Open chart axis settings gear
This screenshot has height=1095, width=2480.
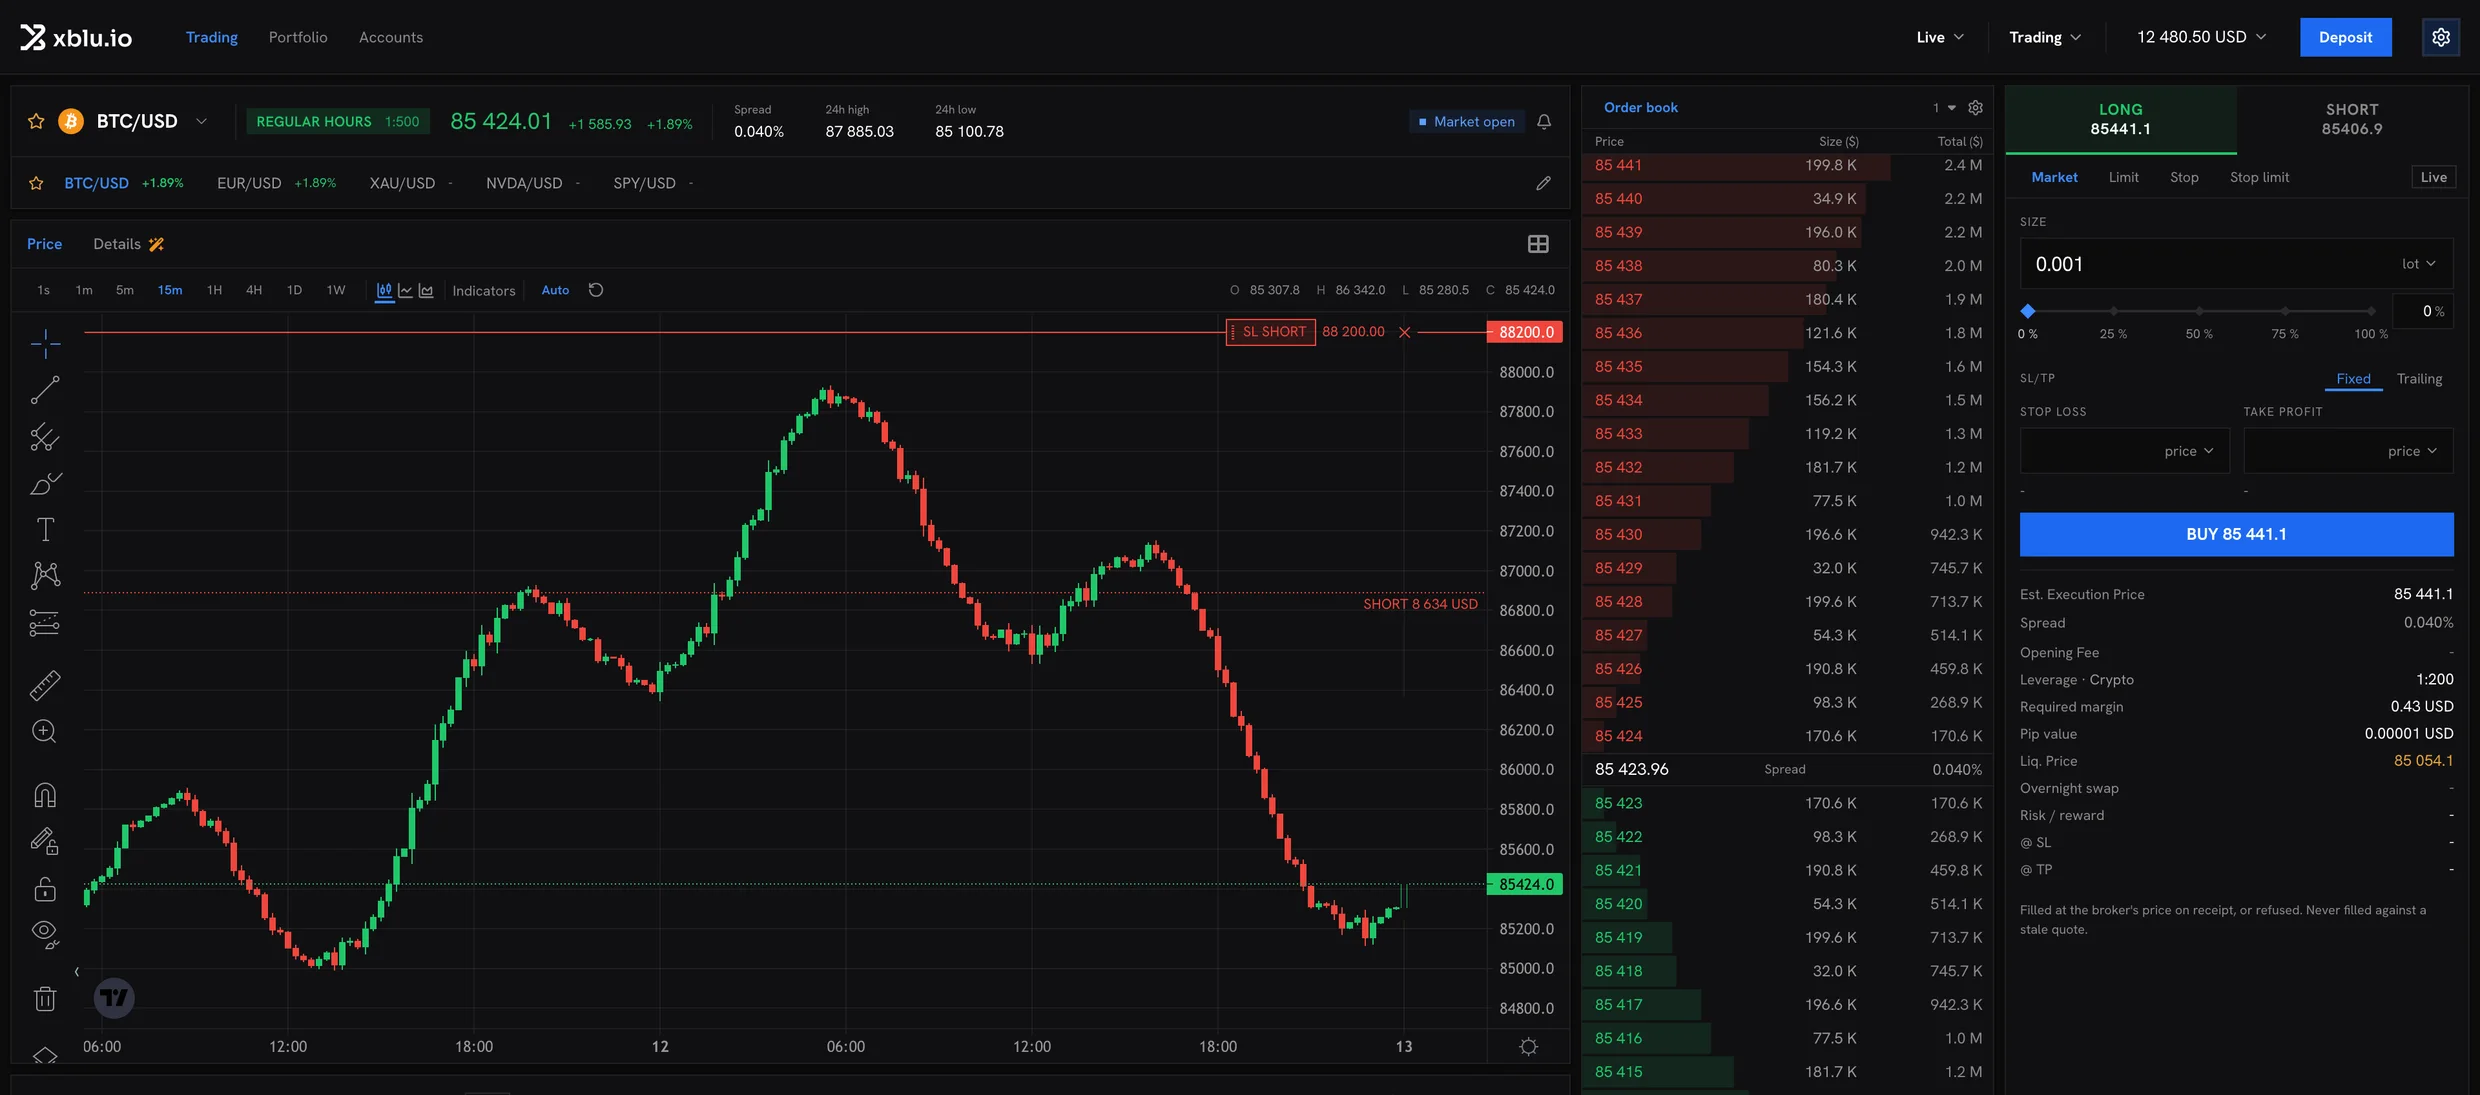(x=1528, y=1047)
